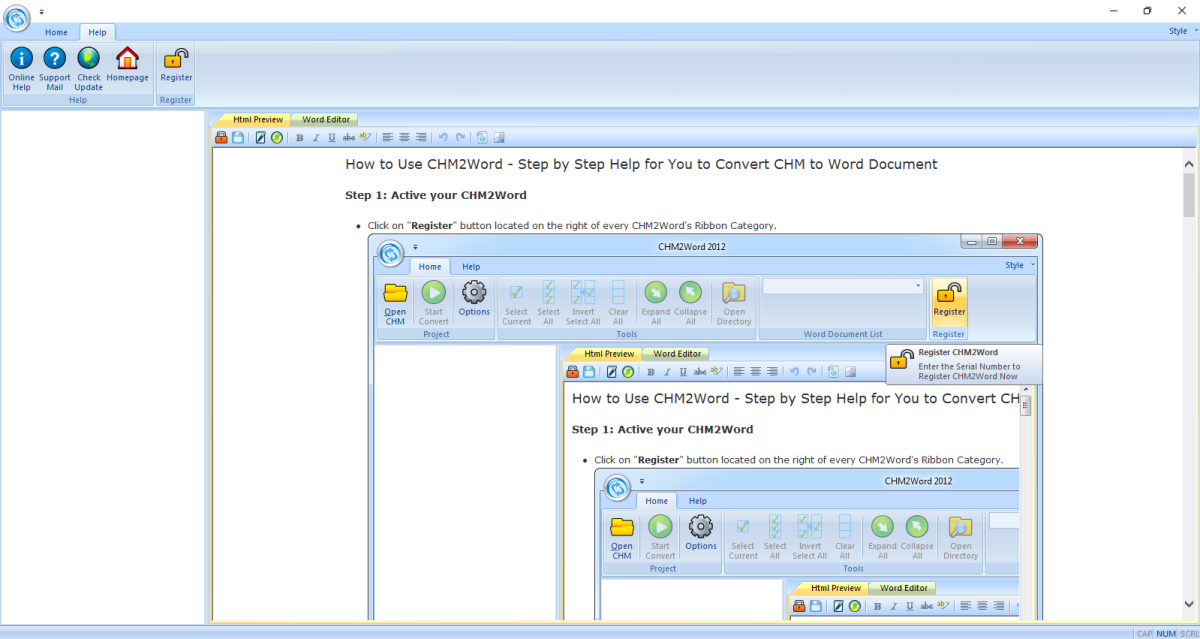This screenshot has width=1200, height=639.
Task: Click the vertical scrollbar down arrow
Action: (1189, 604)
